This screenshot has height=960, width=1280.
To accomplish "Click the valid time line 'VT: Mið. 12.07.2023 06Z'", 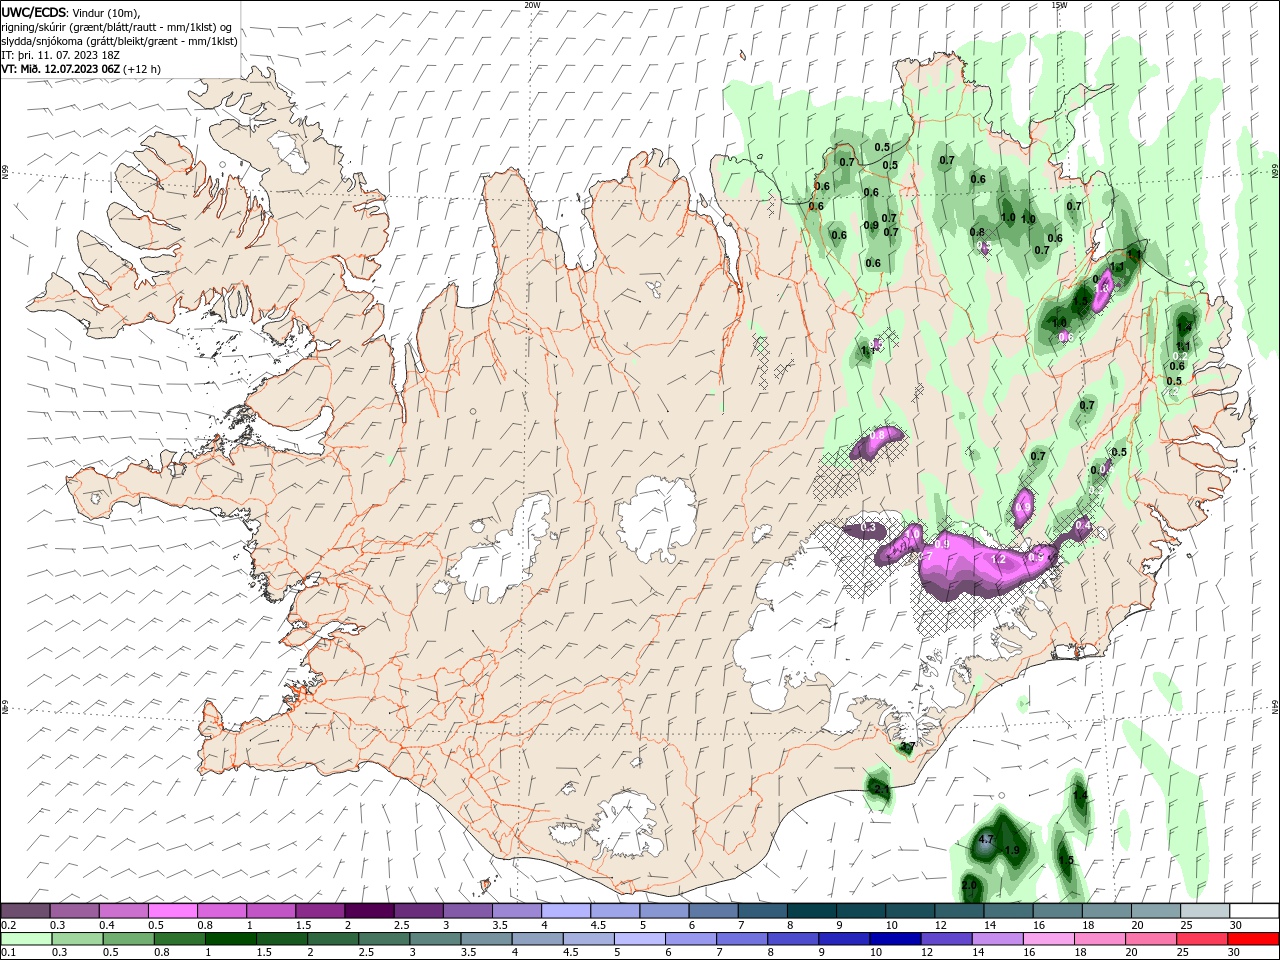I will click(61, 69).
